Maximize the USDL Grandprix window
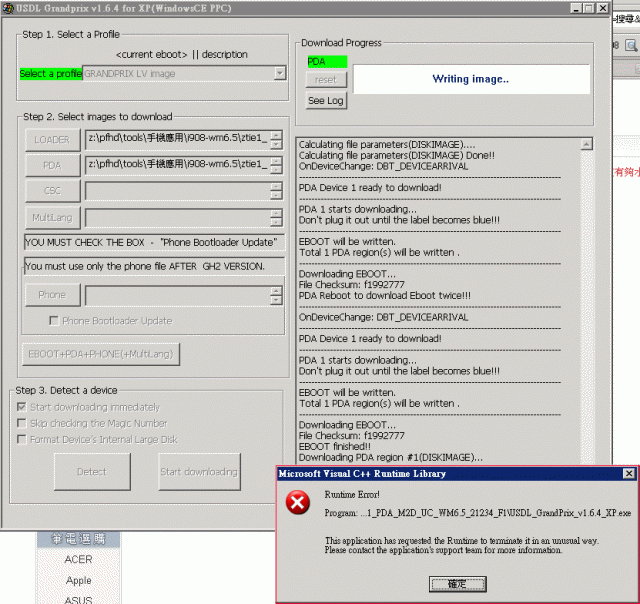 point(589,8)
